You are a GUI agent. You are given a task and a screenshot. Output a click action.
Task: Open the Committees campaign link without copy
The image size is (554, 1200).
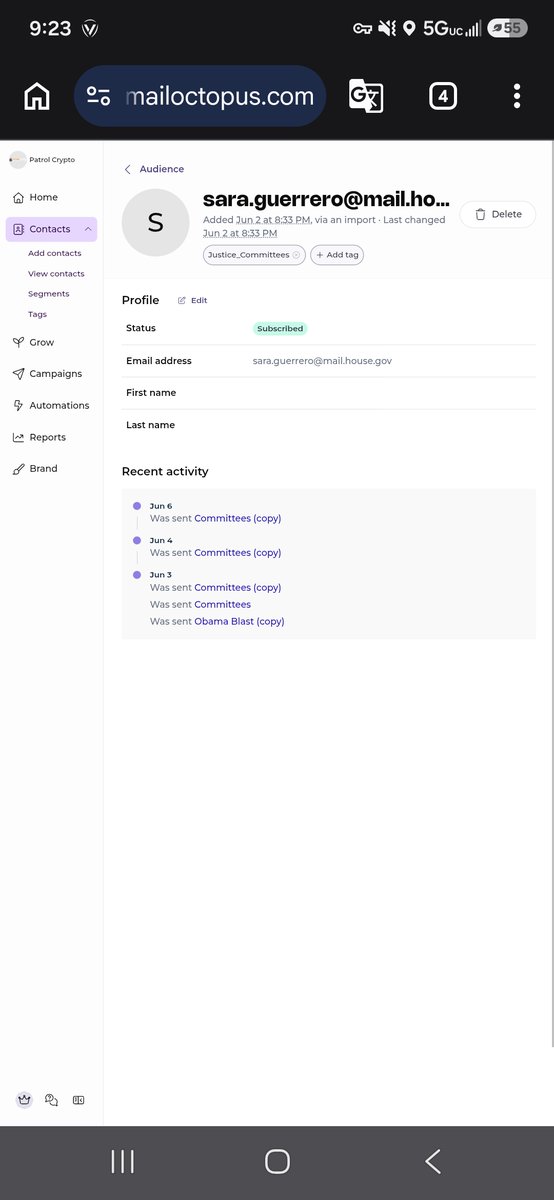click(x=222, y=604)
